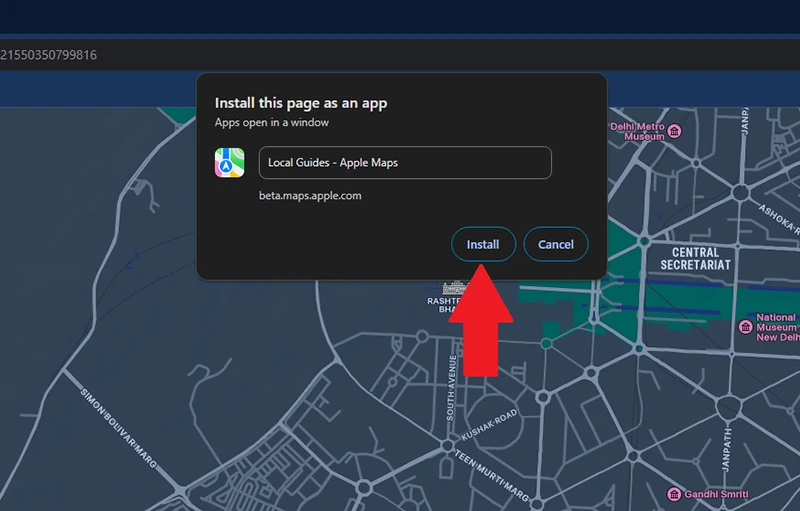The width and height of the screenshot is (800, 511).
Task: Open the Delhi Metro Museum map marker
Action: [674, 131]
